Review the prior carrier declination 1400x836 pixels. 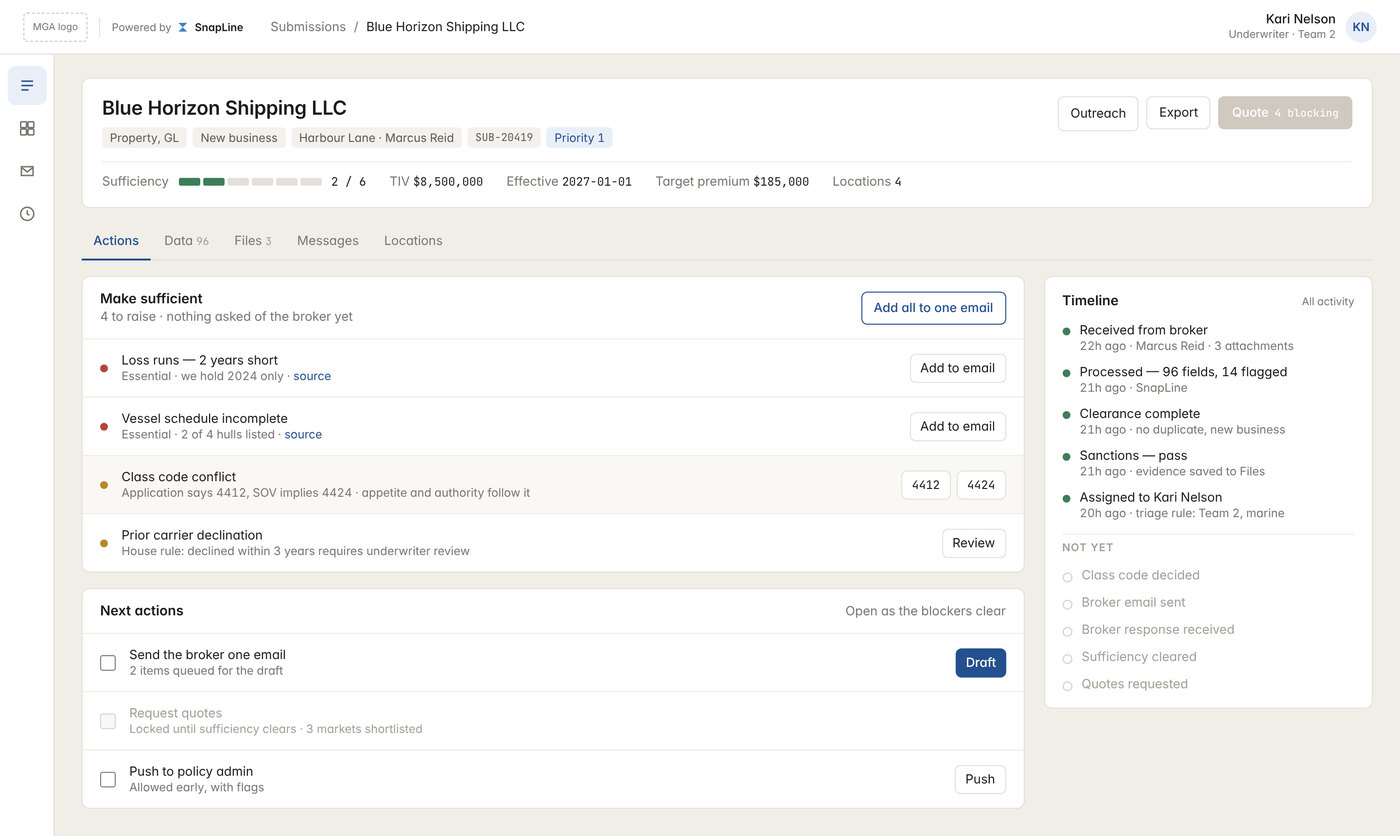(x=973, y=543)
